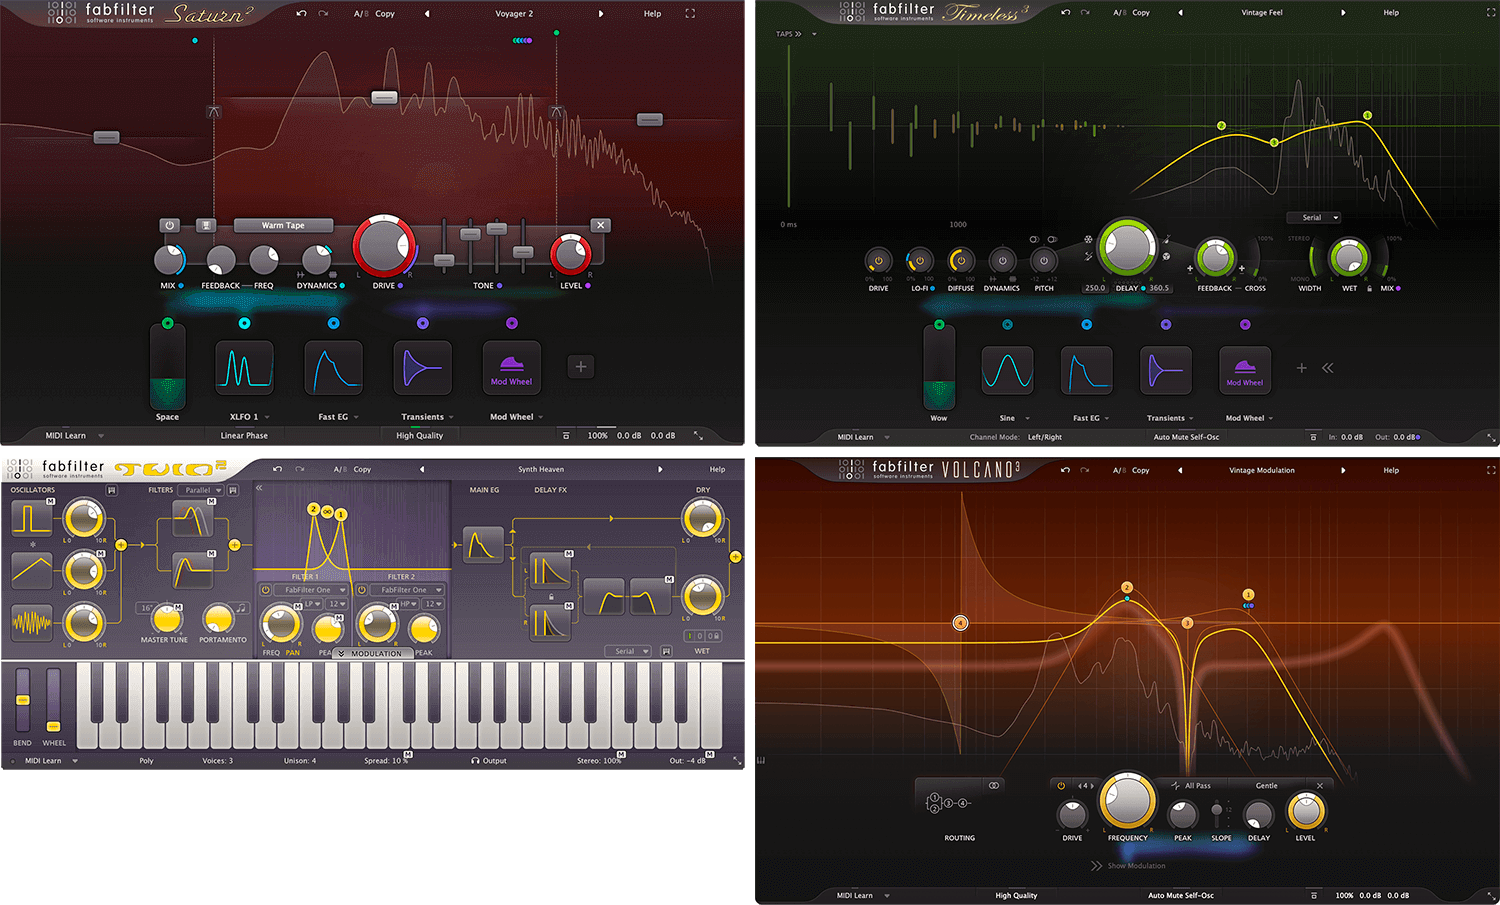The height and width of the screenshot is (905, 1500).
Task: Toggle Filter 1 power button in Twin
Action: click(265, 590)
